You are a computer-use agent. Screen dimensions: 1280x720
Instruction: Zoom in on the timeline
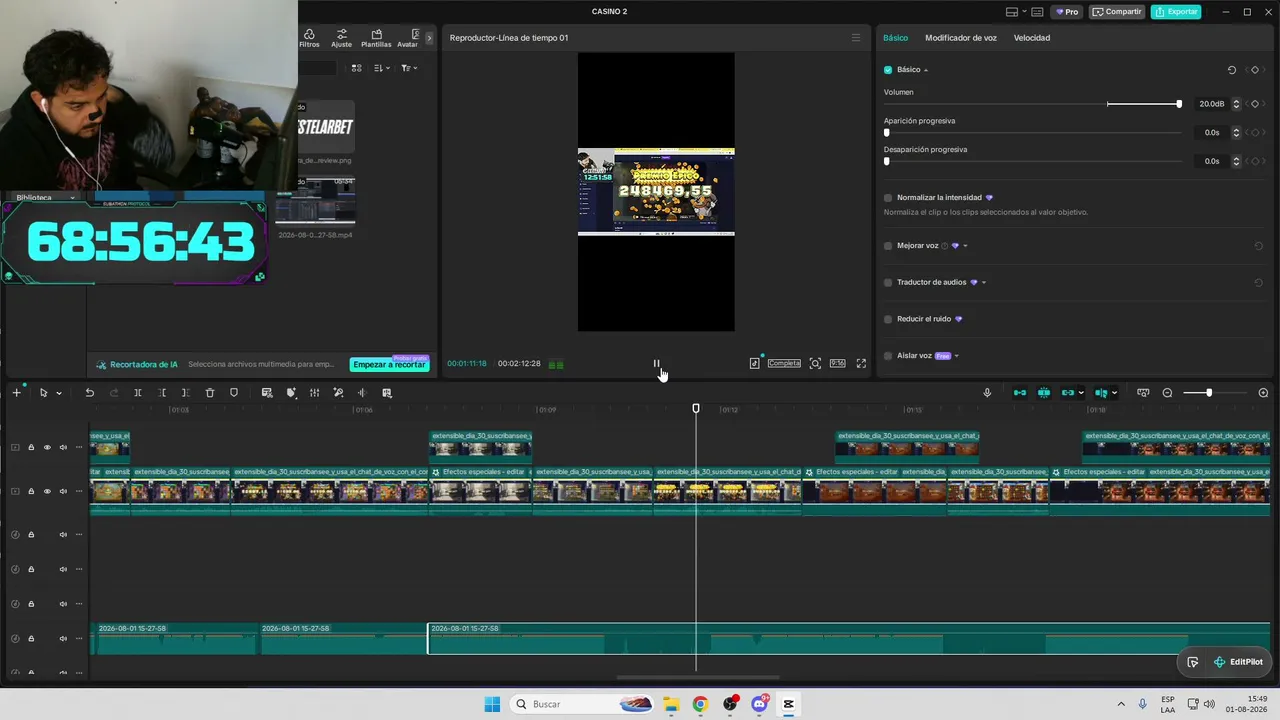(x=1263, y=393)
